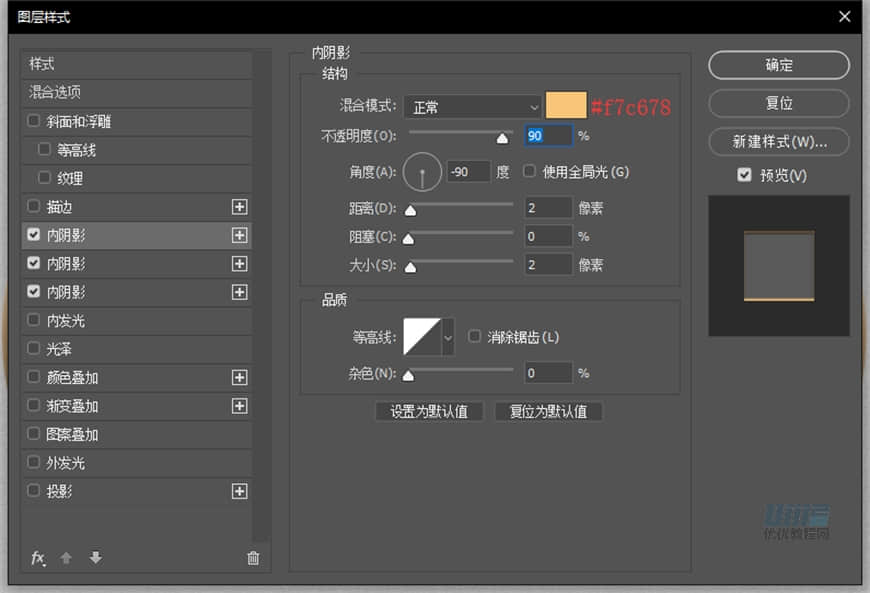Click the plus icon next to 投影

point(241,491)
